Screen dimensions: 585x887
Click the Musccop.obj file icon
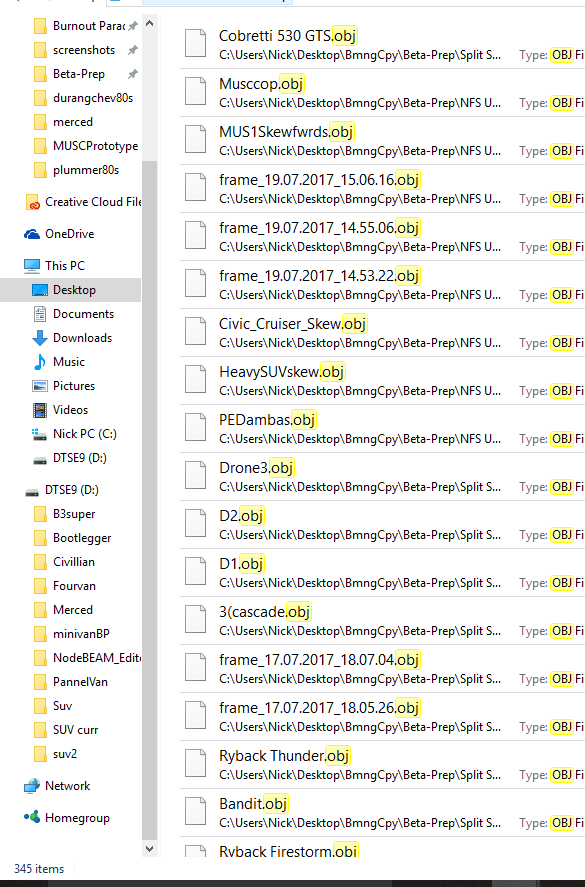pos(196,91)
